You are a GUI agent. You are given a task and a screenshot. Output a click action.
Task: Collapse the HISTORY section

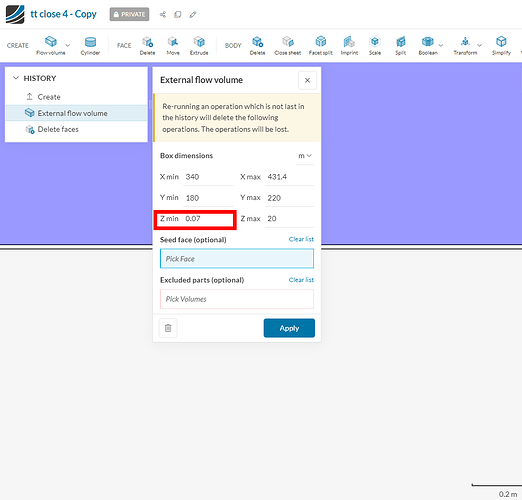(15, 78)
